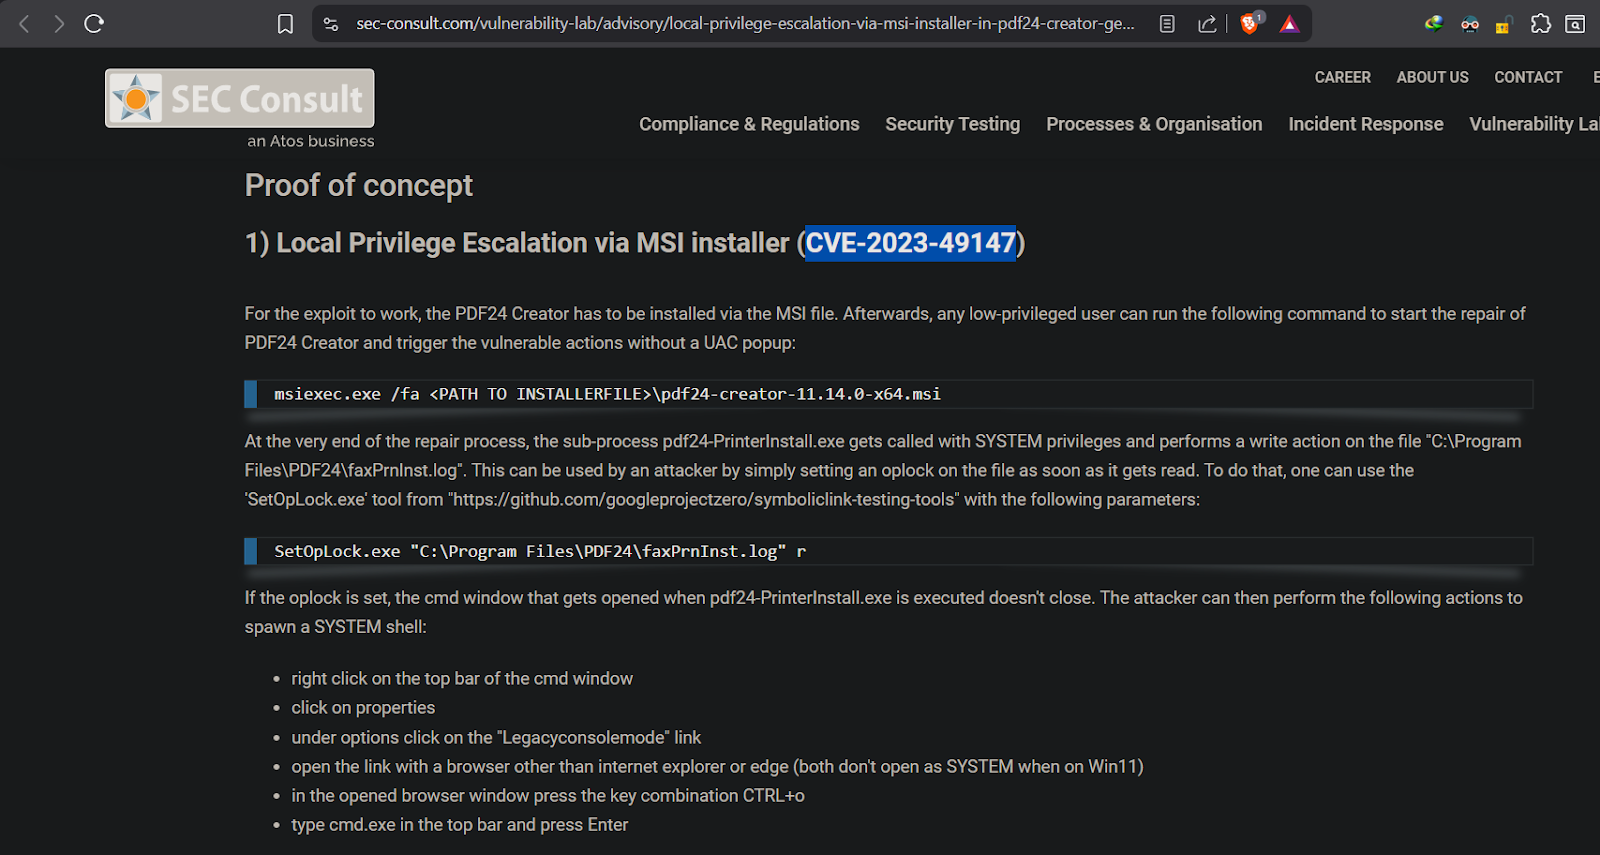The image size is (1600, 855).
Task: Share this page link
Action: tap(1207, 24)
